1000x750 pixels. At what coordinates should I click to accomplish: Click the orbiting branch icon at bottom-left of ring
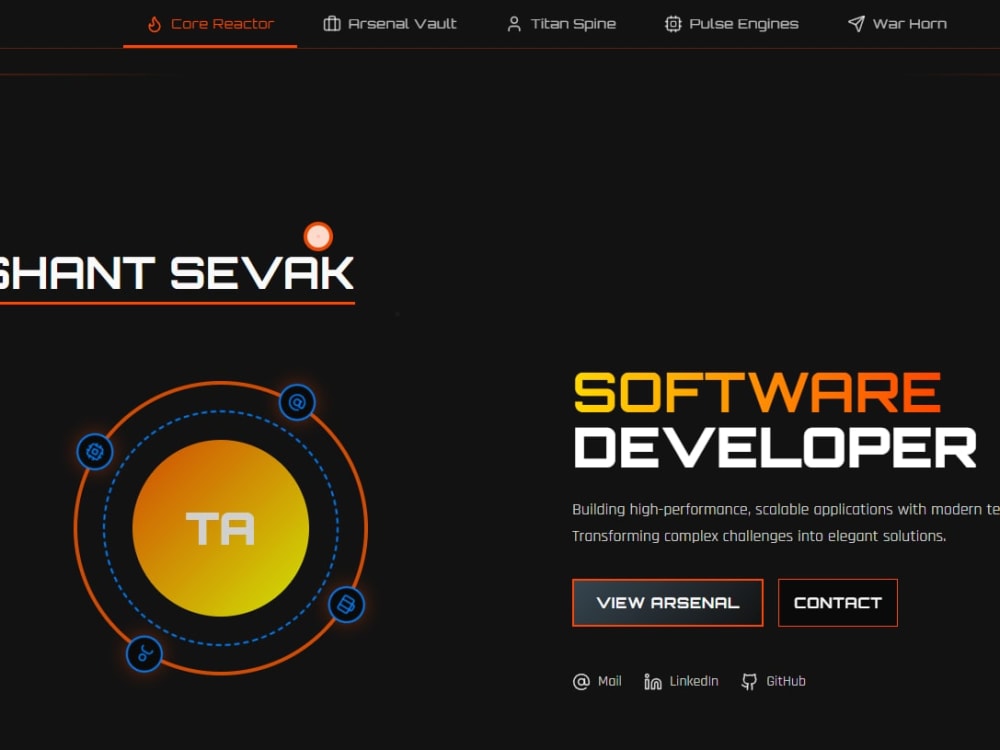[144, 654]
